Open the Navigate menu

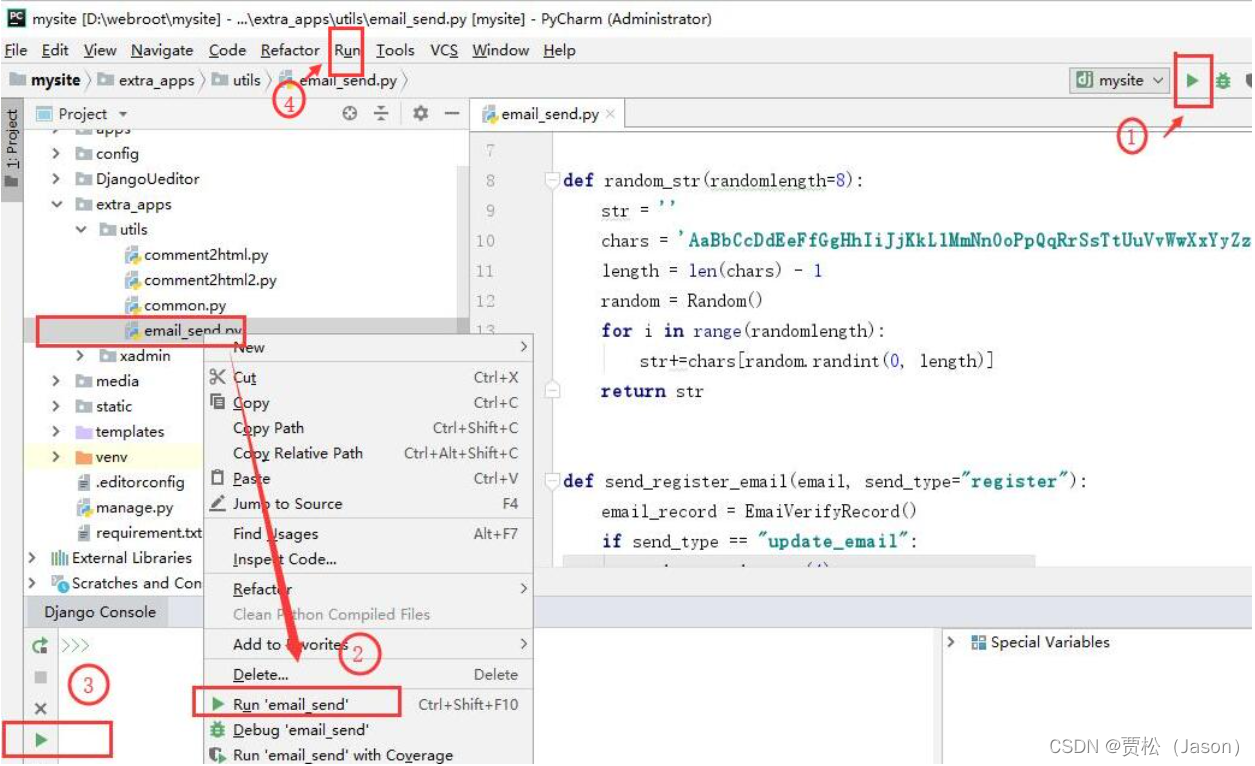click(162, 50)
